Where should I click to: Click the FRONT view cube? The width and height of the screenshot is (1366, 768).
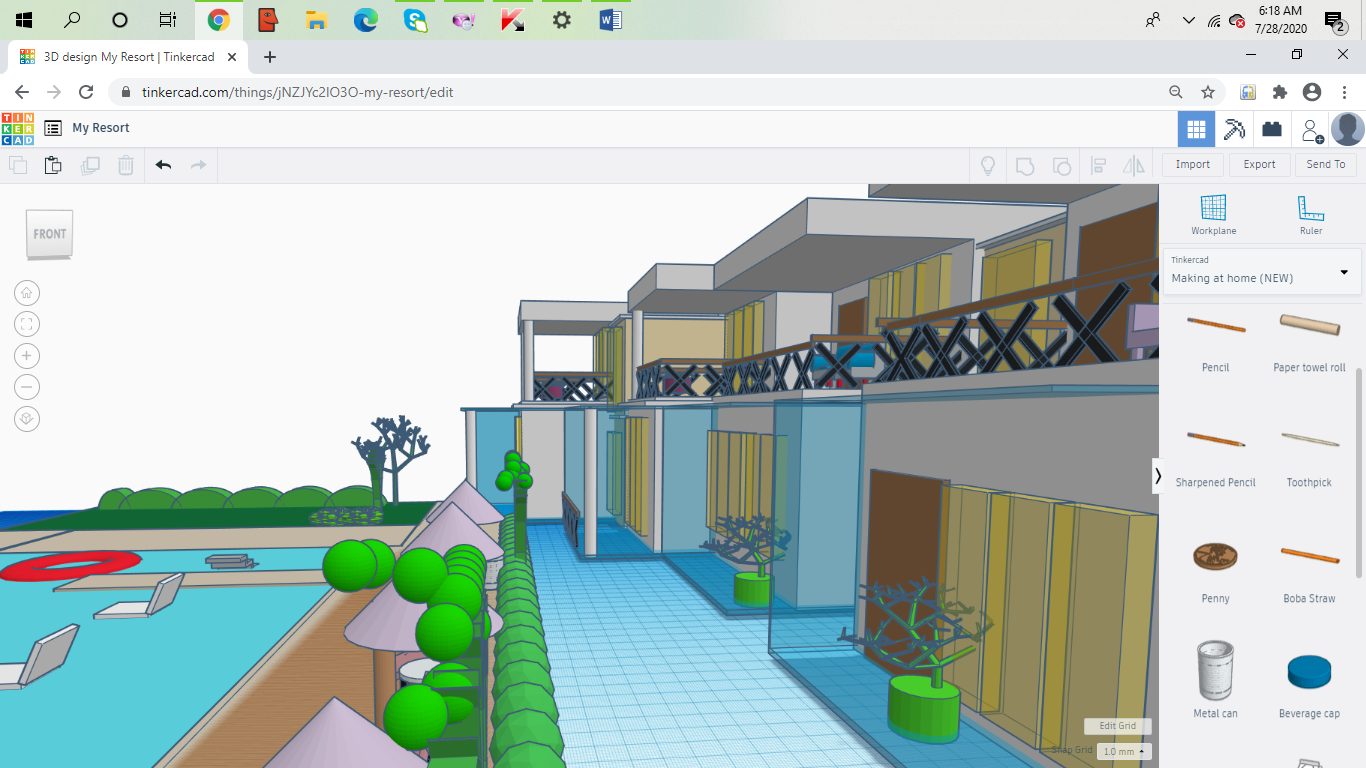pyautogui.click(x=49, y=235)
